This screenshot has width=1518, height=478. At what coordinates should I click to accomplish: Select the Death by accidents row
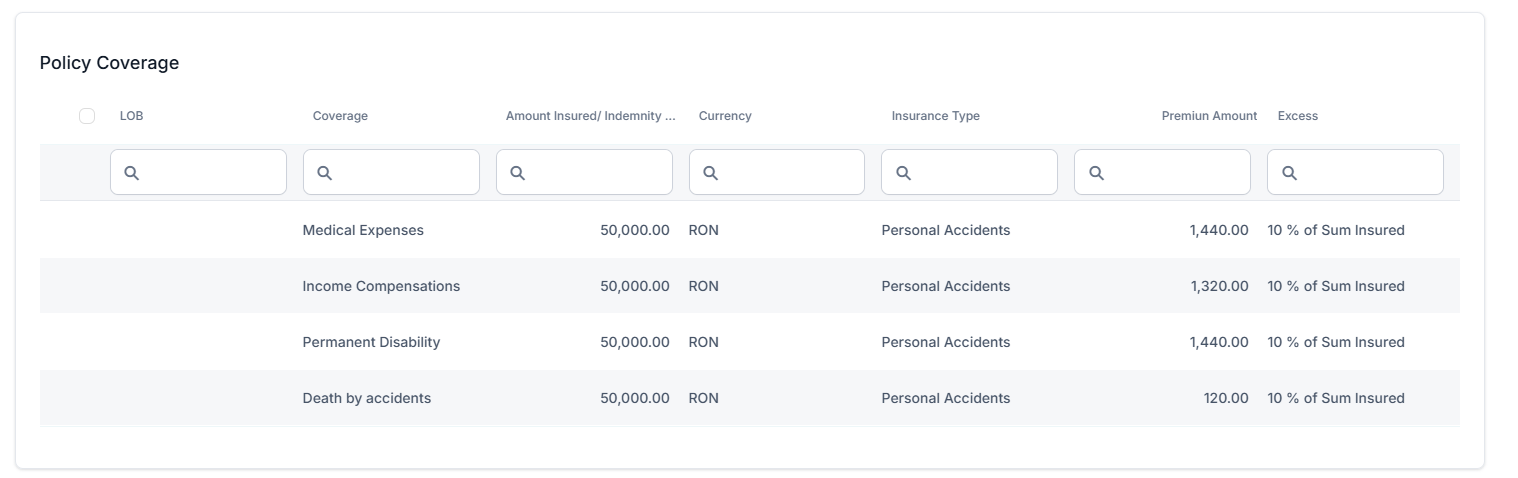tap(366, 398)
